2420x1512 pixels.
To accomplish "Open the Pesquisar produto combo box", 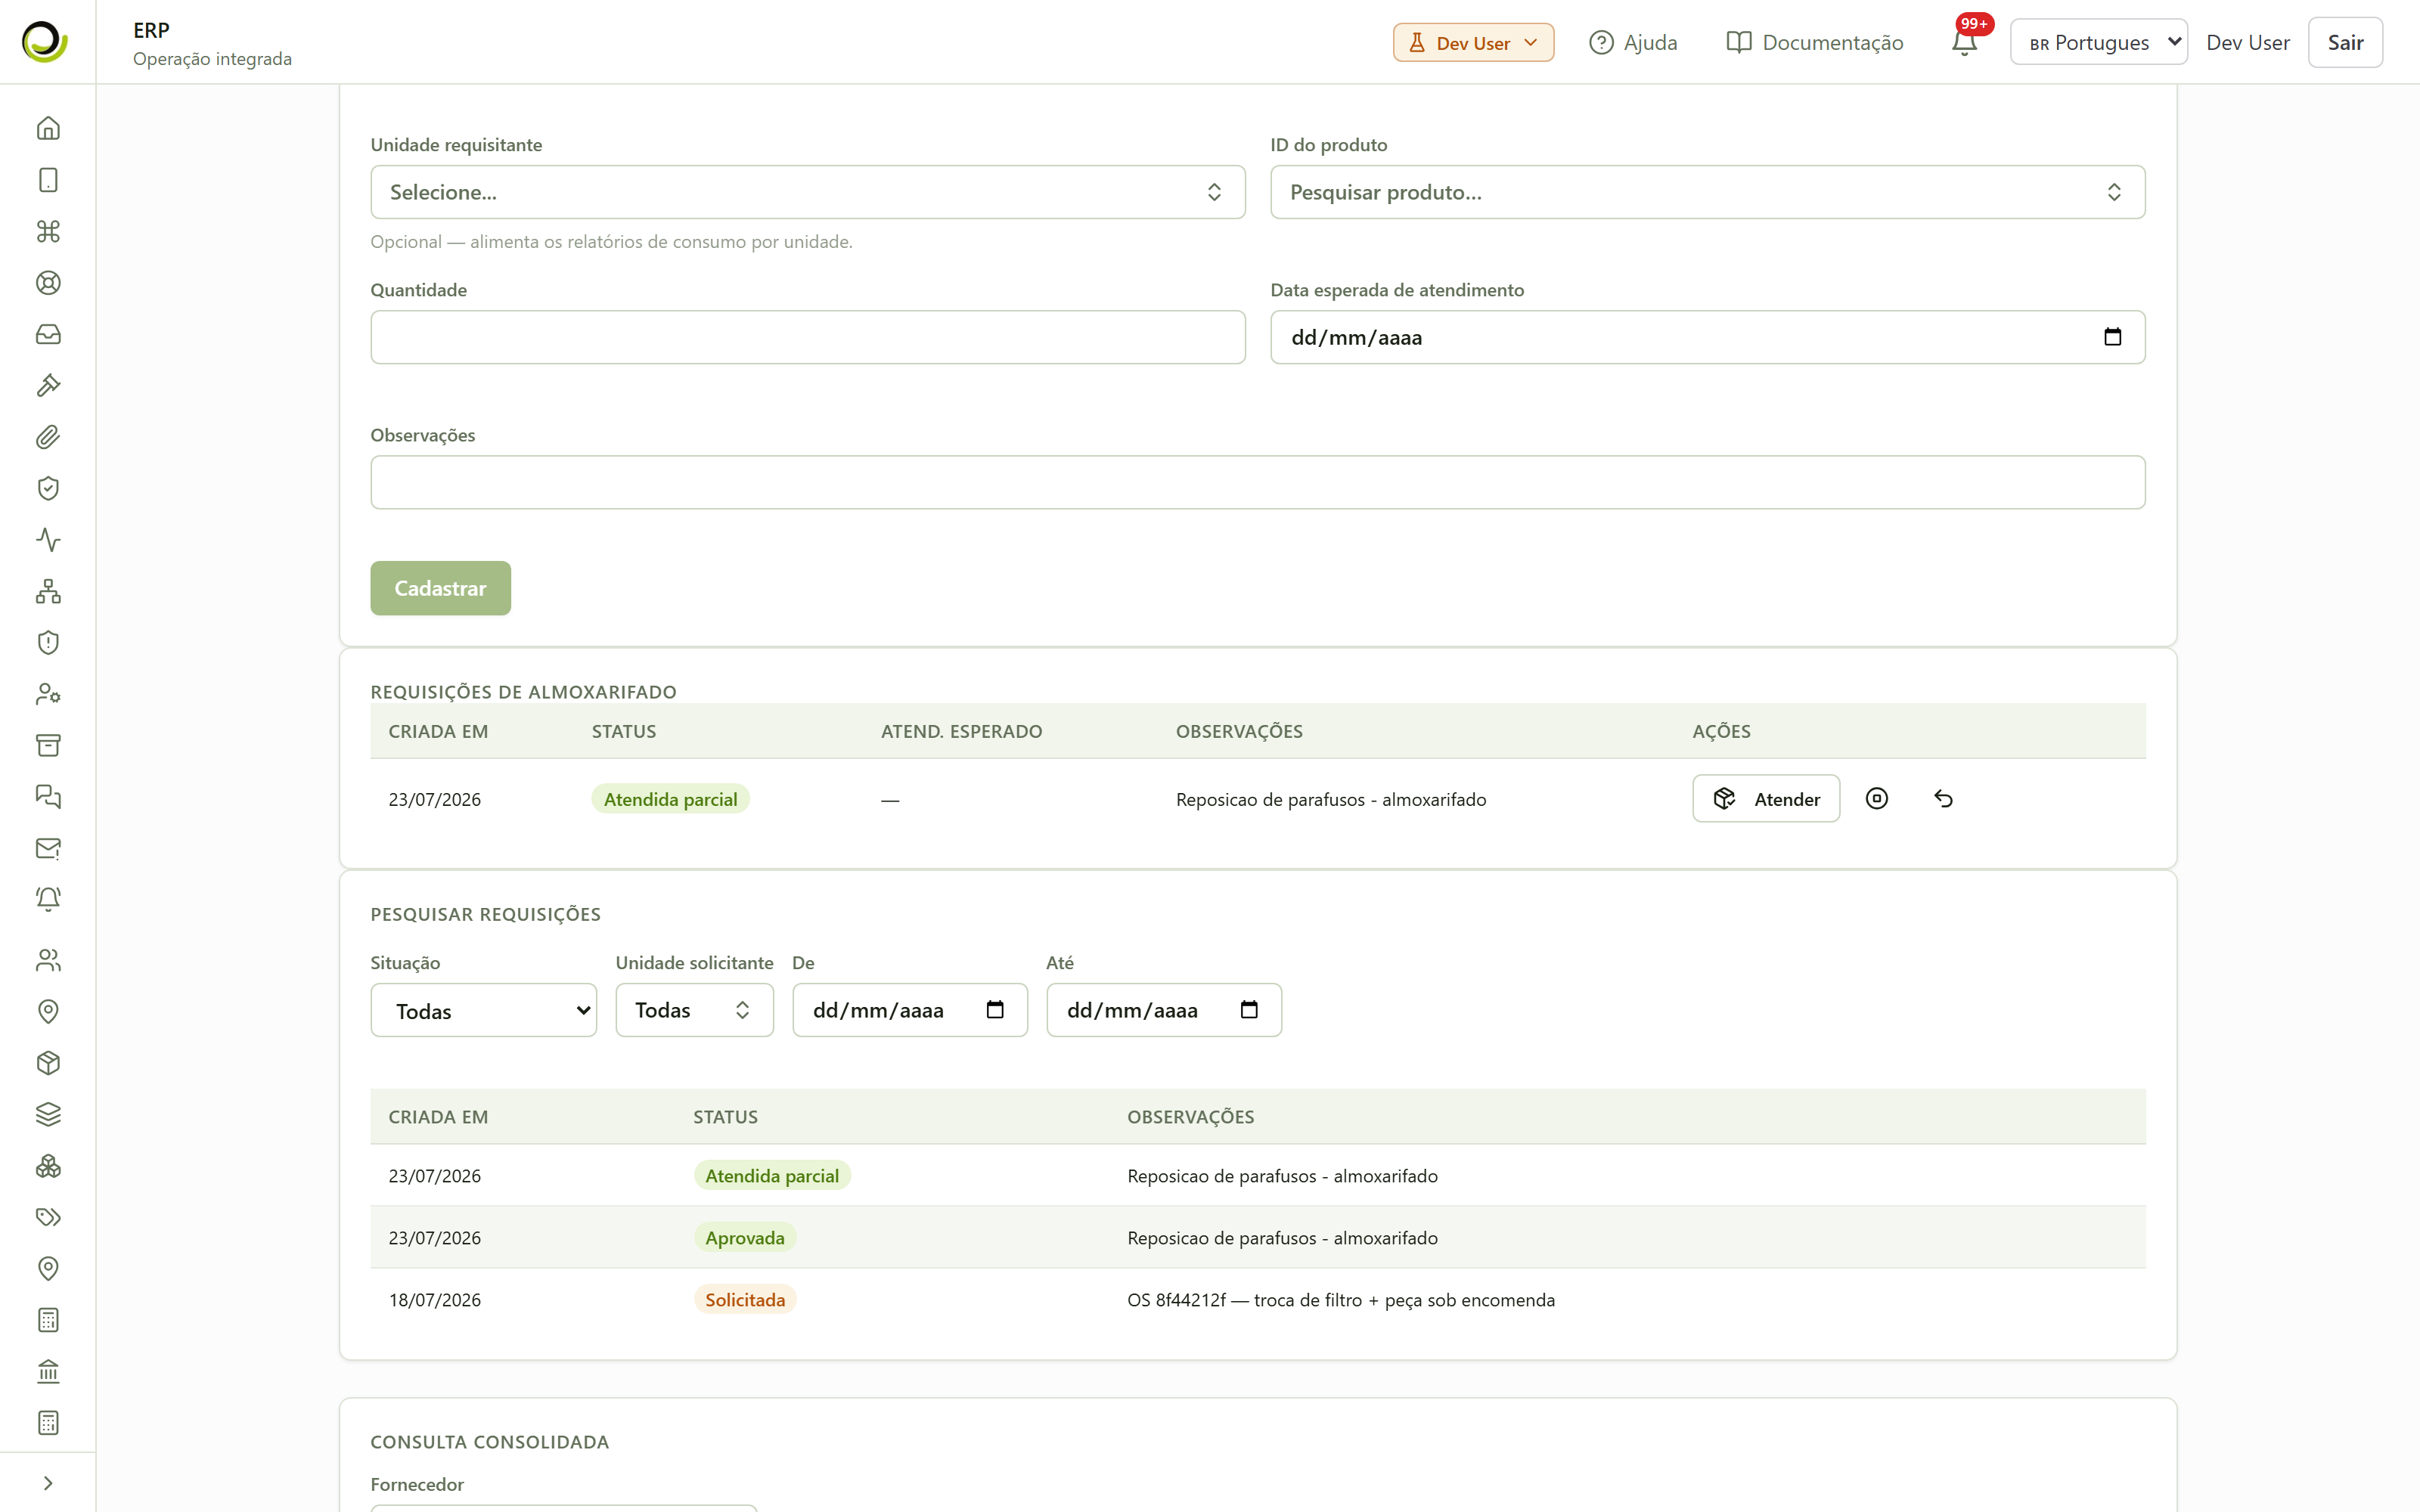I will point(1707,192).
